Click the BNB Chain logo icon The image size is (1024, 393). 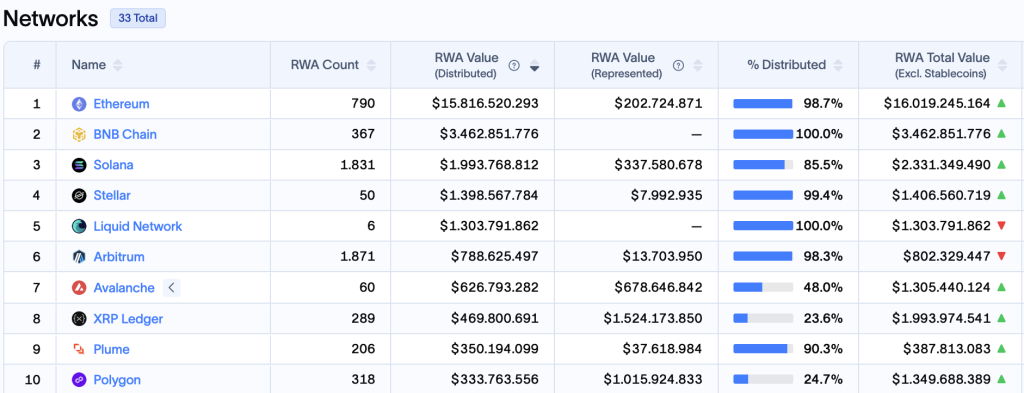79,134
